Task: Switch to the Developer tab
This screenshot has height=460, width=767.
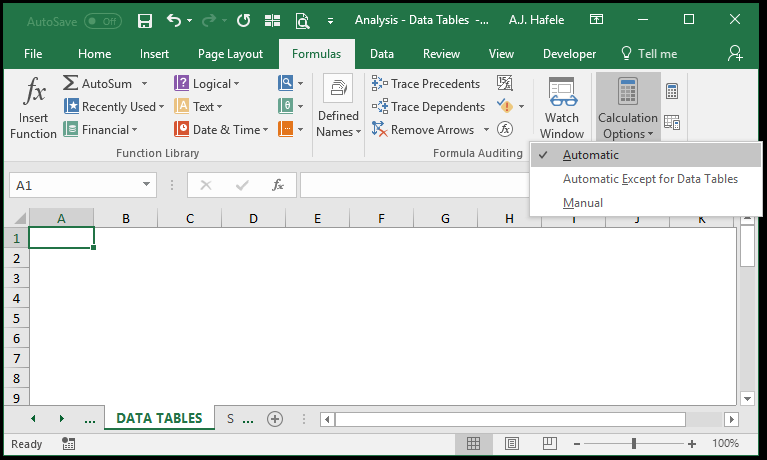Action: [x=569, y=54]
